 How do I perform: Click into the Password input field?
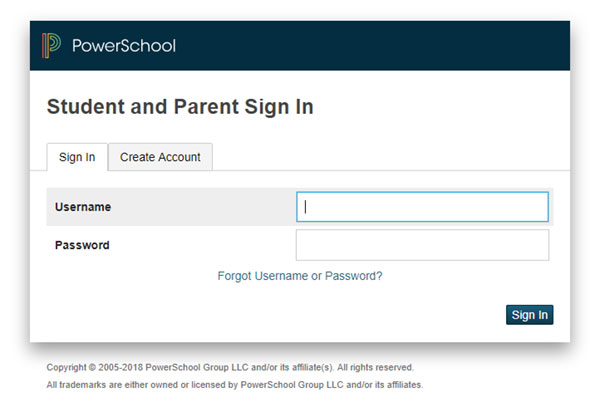coord(422,245)
